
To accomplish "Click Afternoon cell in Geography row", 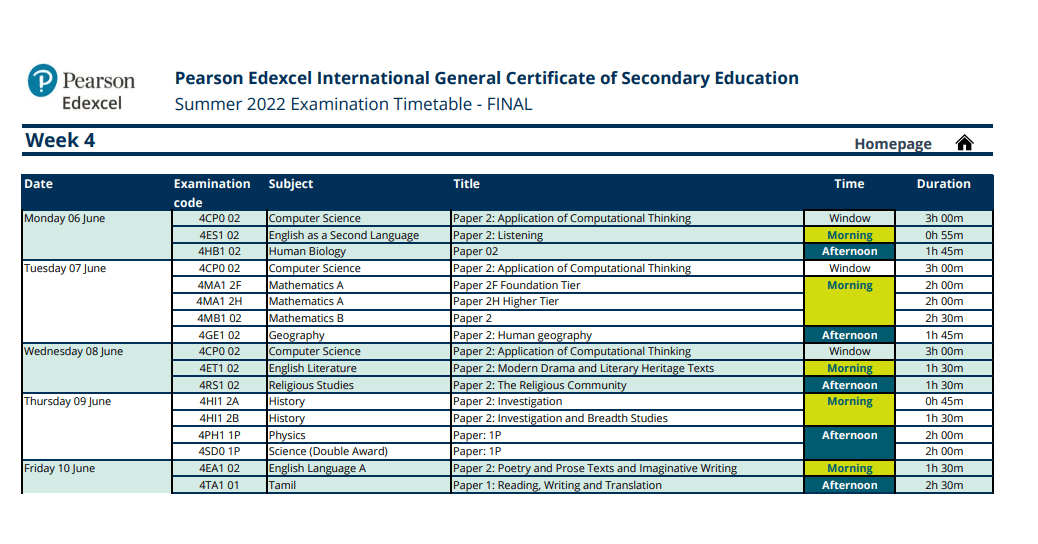I will click(x=849, y=336).
